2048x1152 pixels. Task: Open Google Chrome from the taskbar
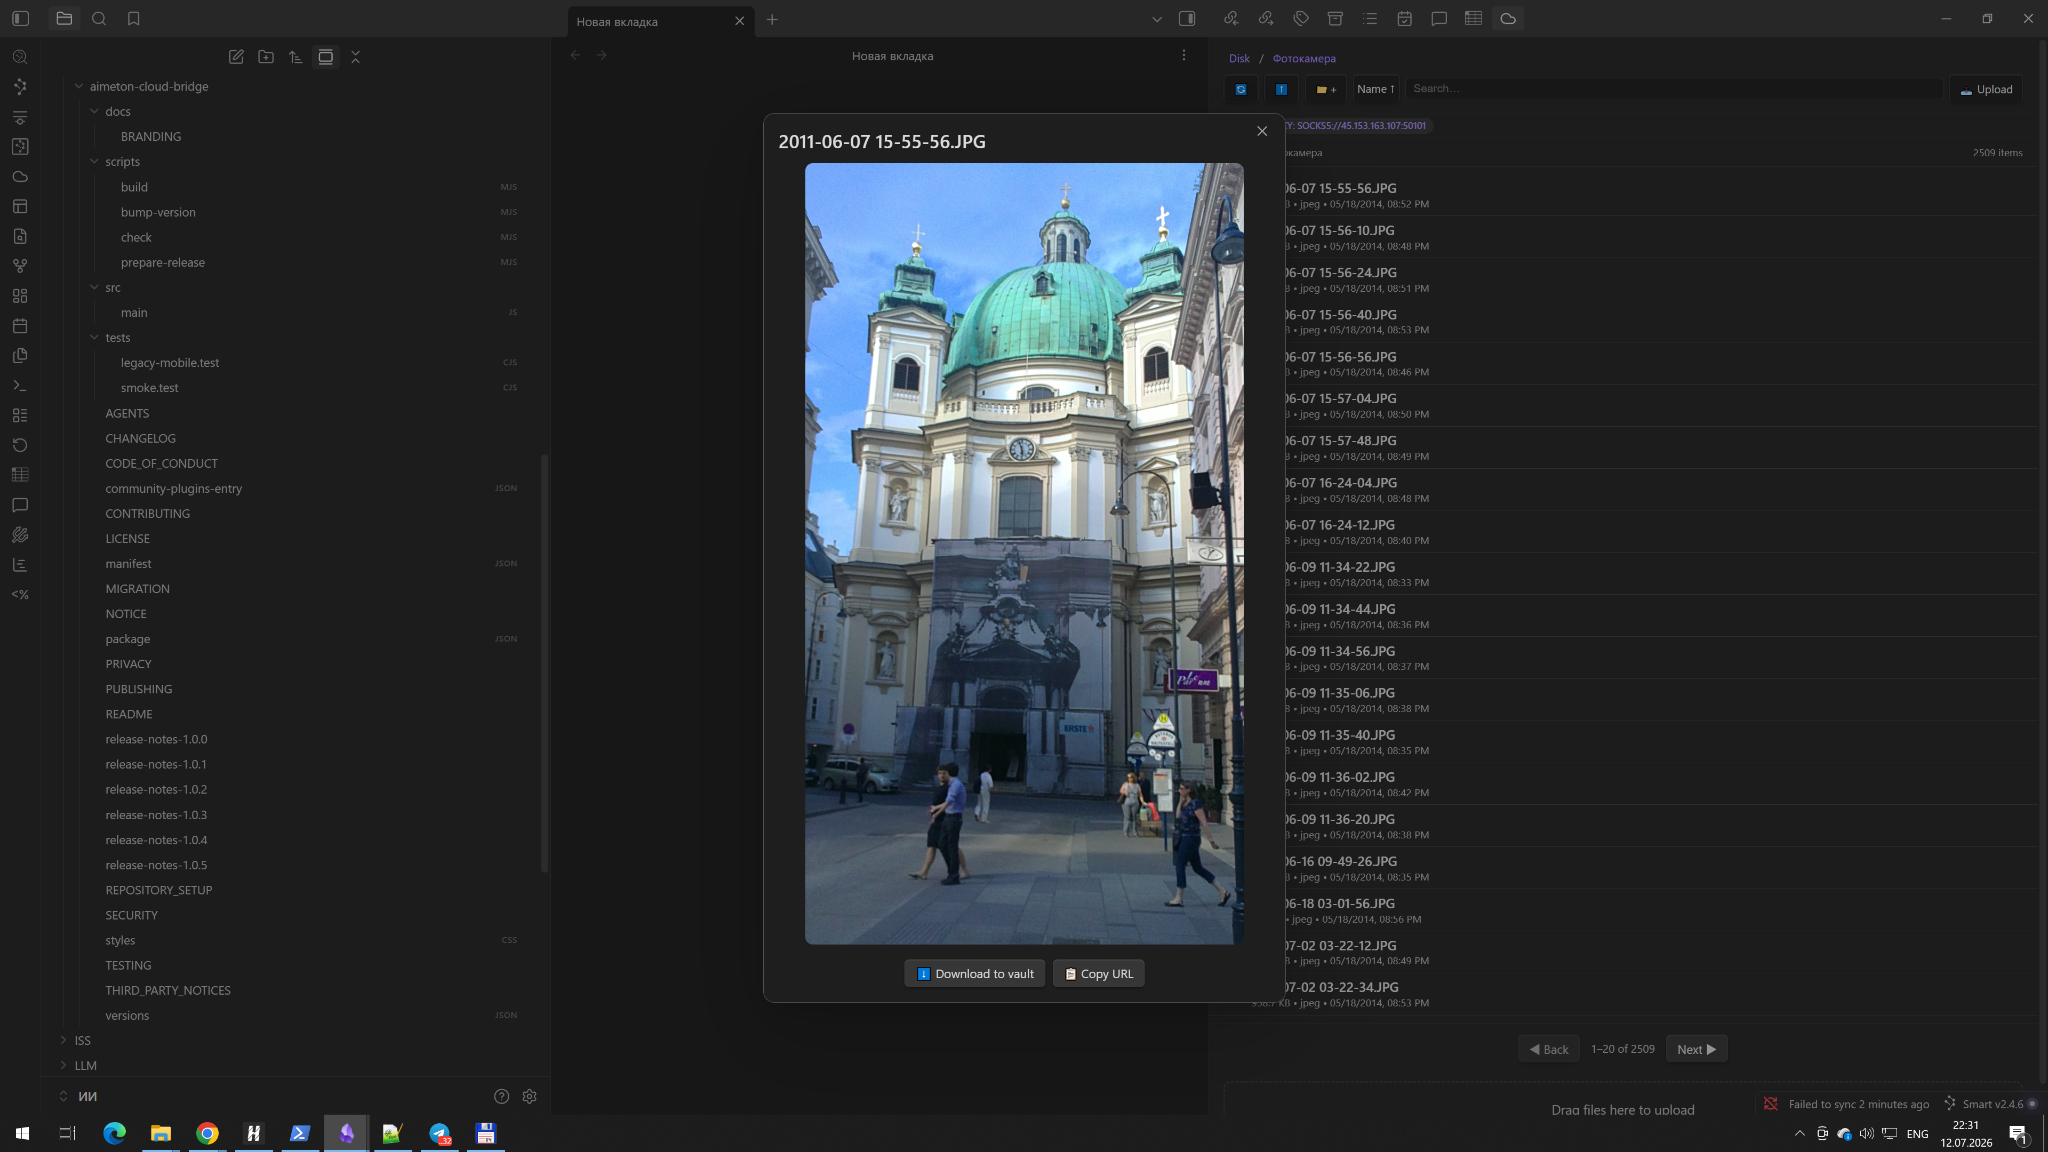(207, 1134)
